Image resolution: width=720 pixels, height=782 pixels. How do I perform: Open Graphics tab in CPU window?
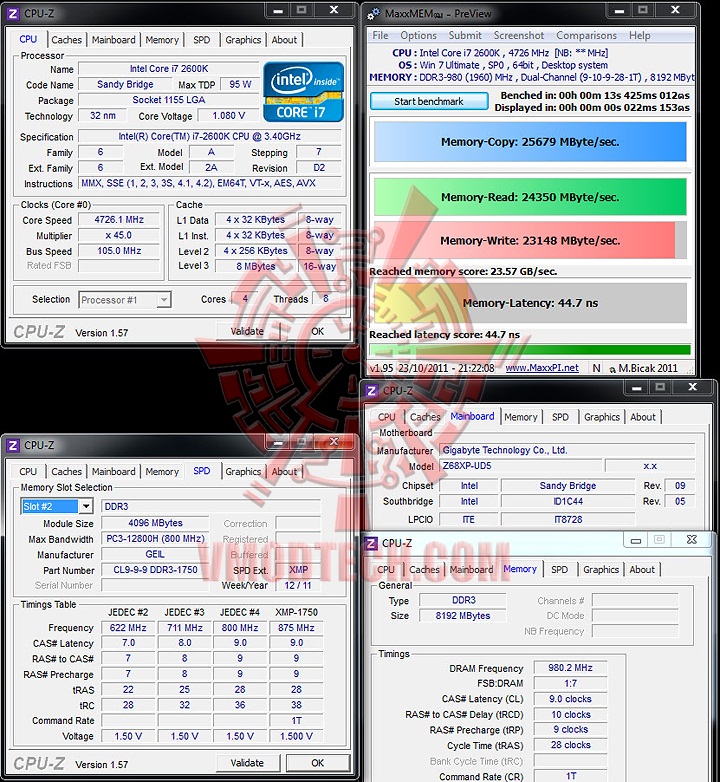click(x=243, y=40)
